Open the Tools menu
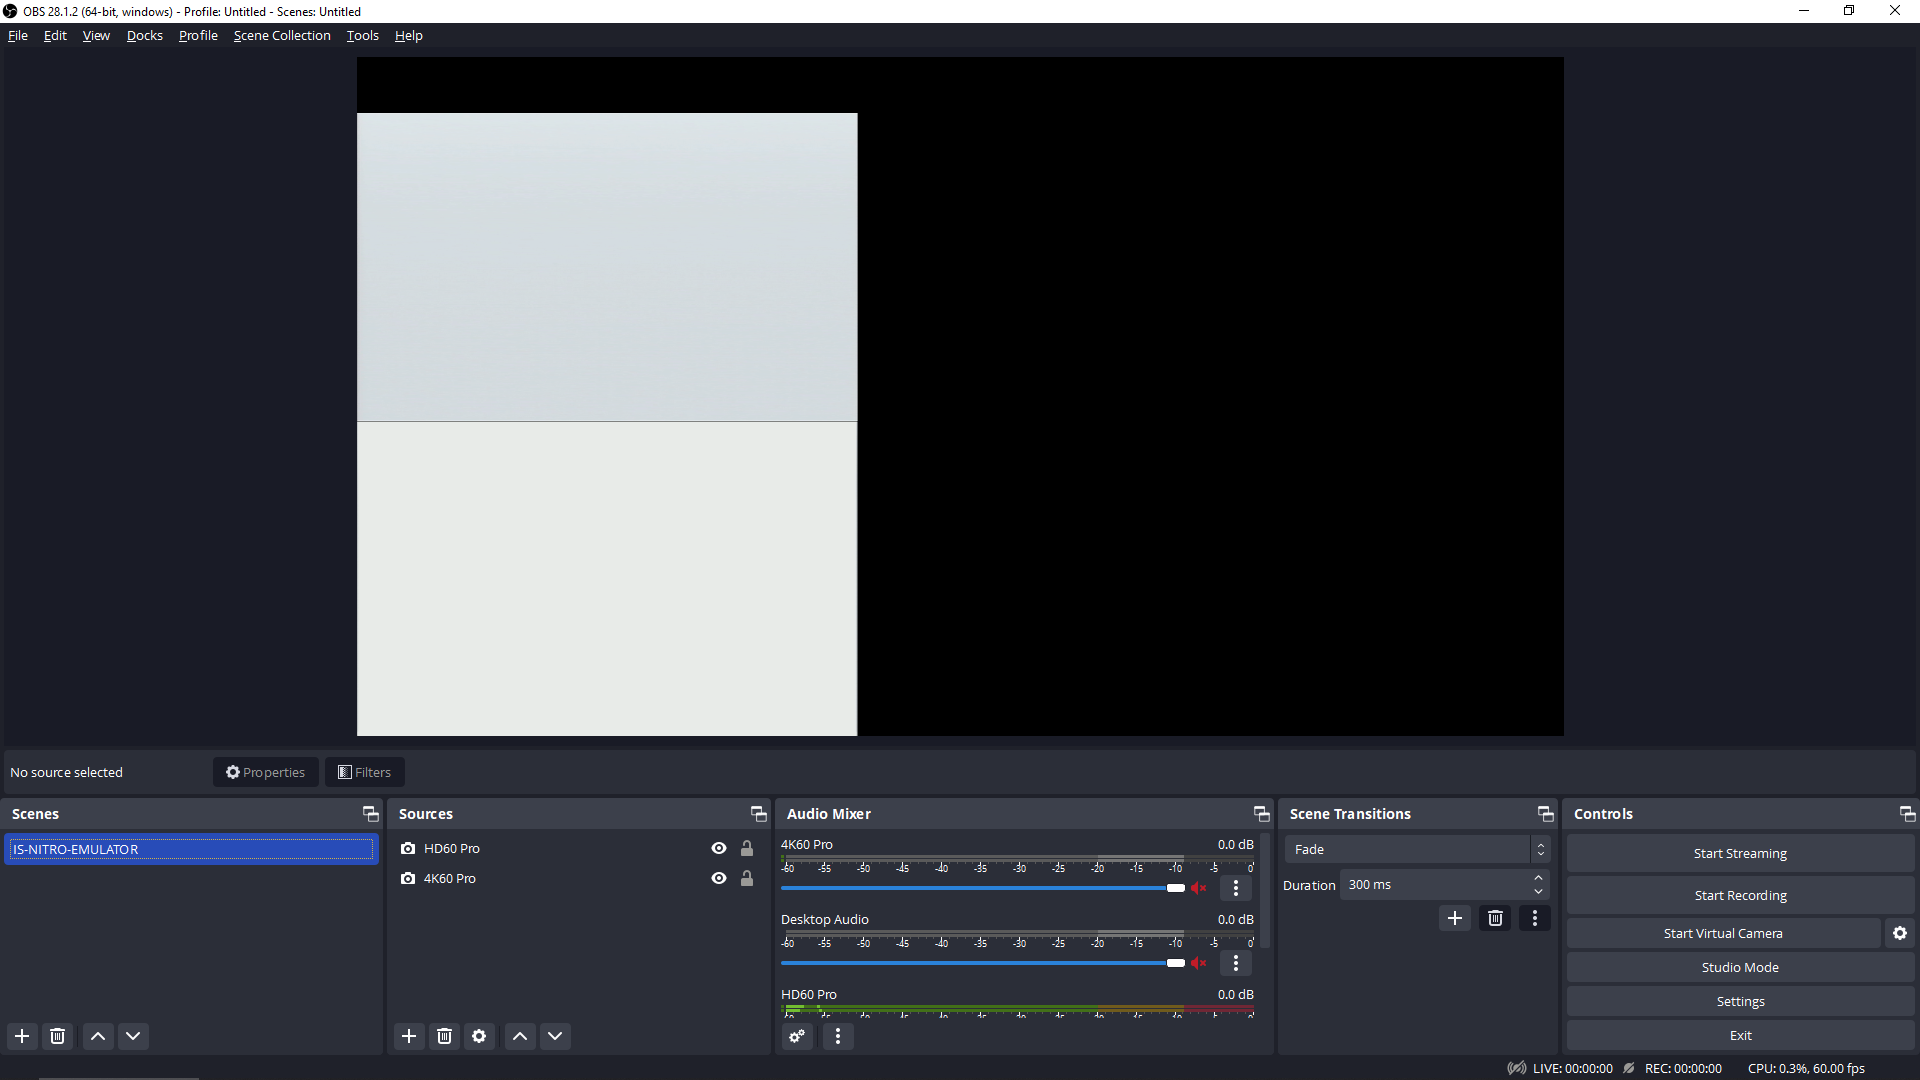The height and width of the screenshot is (1080, 1920). (363, 35)
